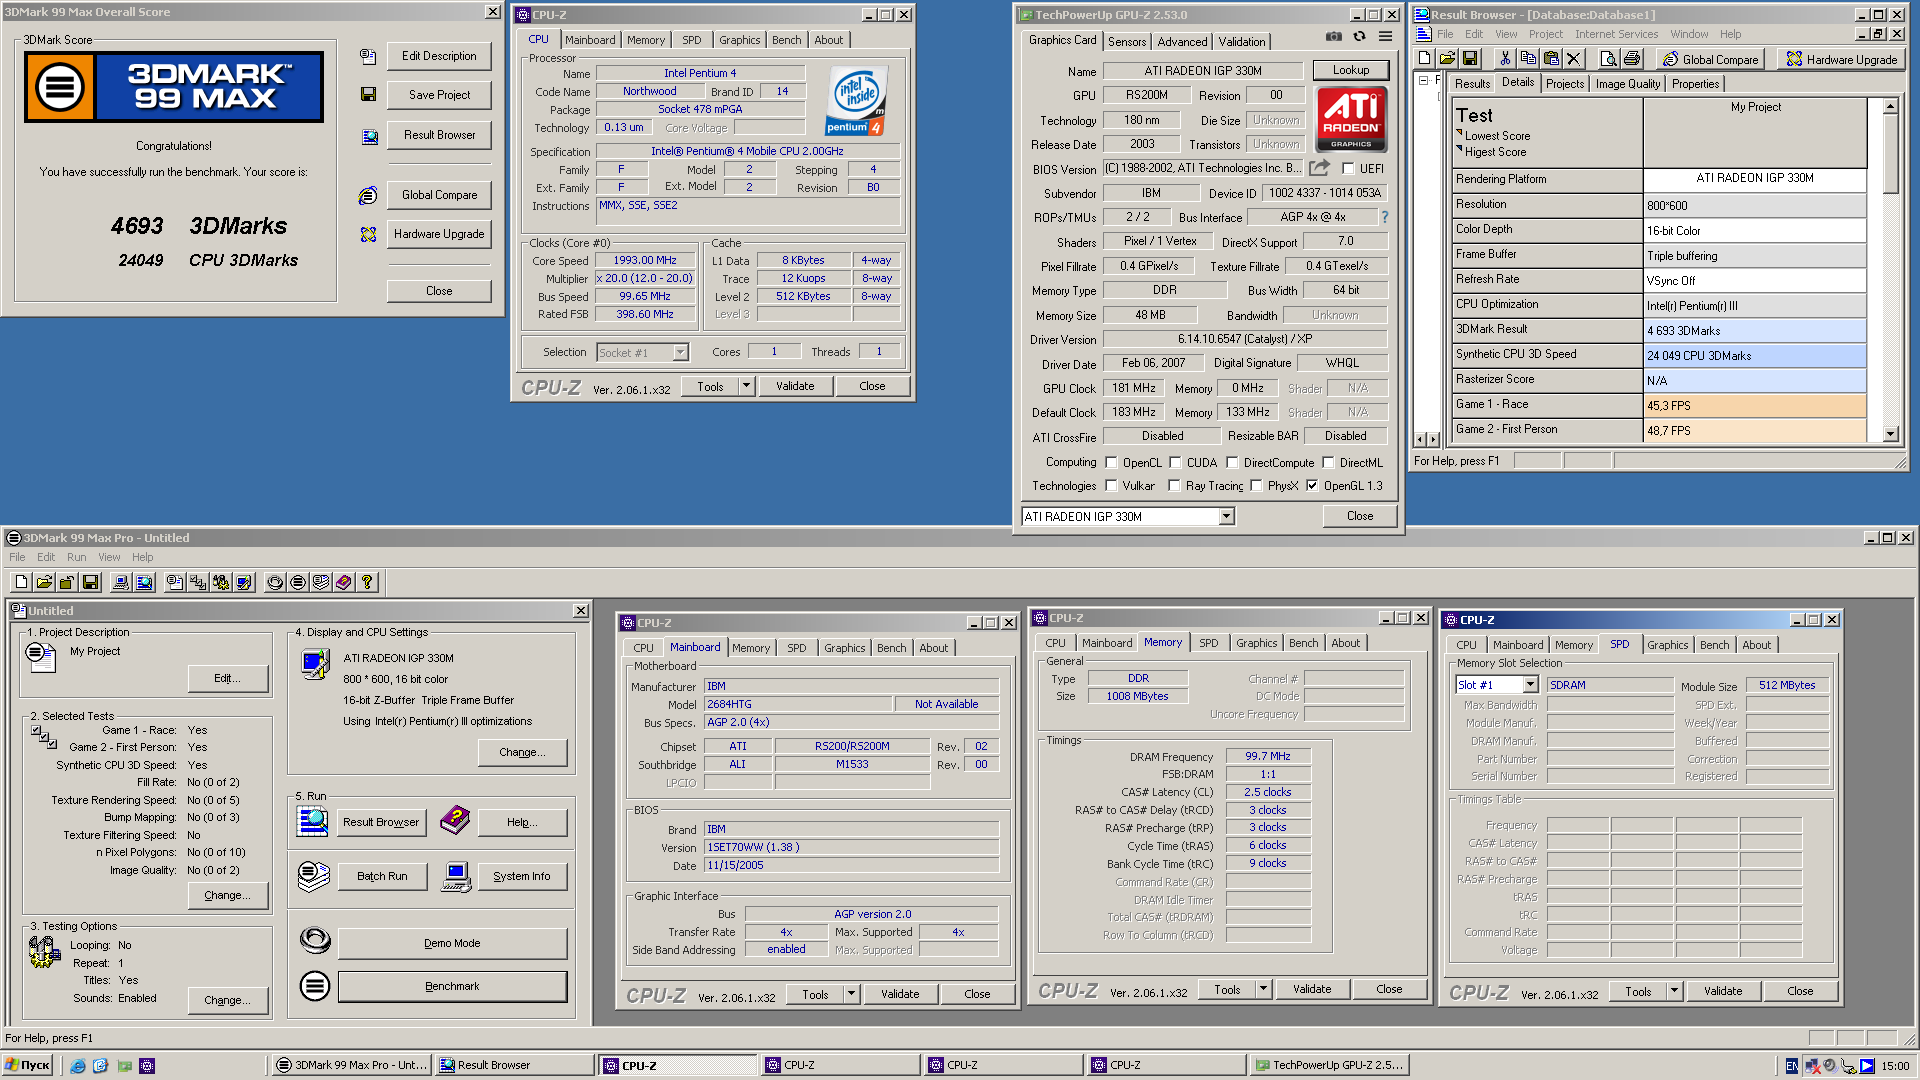Switch to Sensors tab in GPU-Z
Screen dimensions: 1920x1080
(x=1127, y=42)
